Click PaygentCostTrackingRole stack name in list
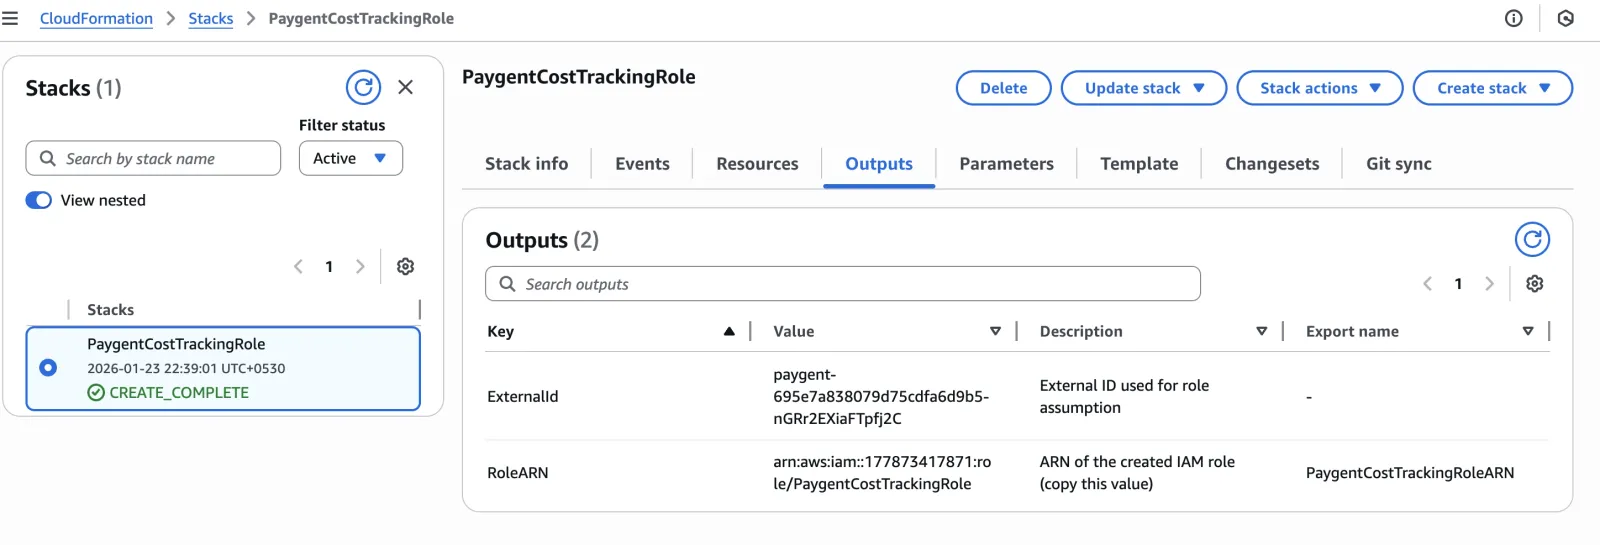 click(176, 344)
